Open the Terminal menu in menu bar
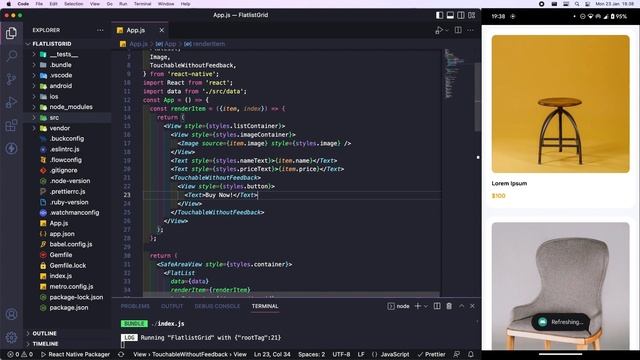The width and height of the screenshot is (640, 360). (142, 4)
